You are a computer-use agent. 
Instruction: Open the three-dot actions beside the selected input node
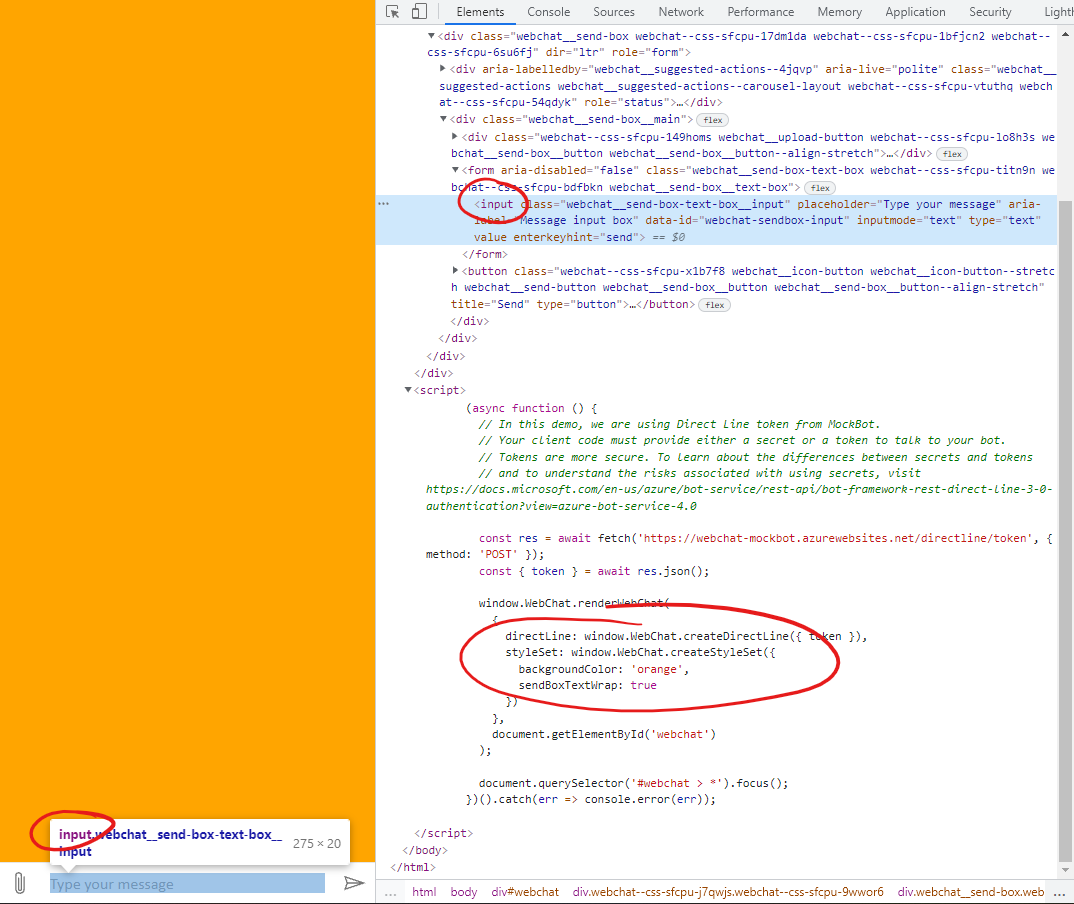(384, 203)
